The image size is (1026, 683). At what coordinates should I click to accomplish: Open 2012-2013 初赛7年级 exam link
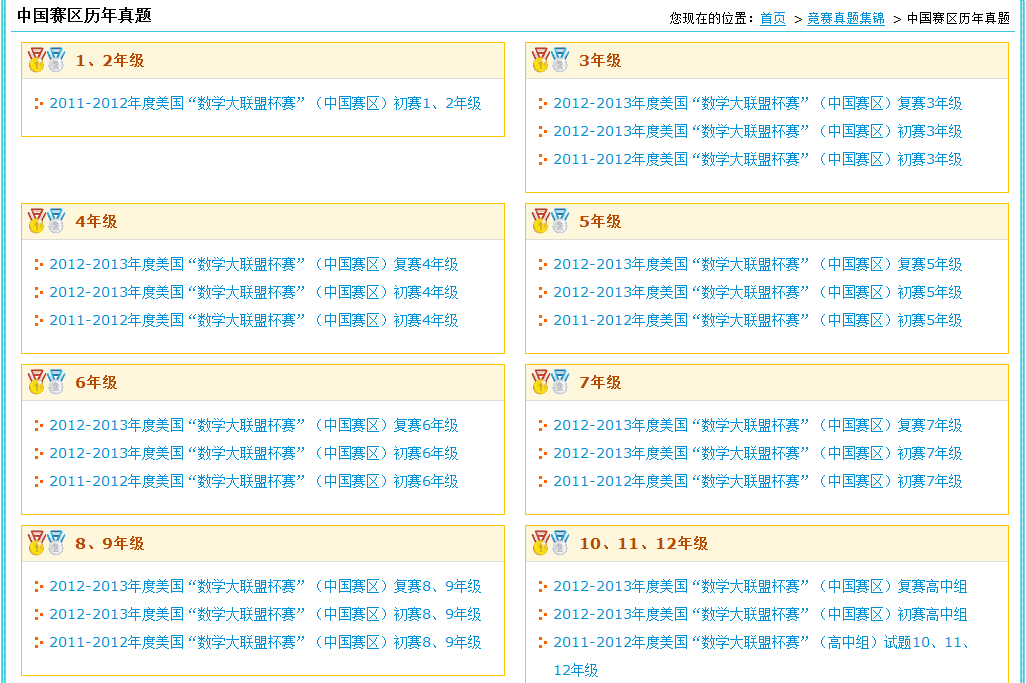tap(757, 453)
